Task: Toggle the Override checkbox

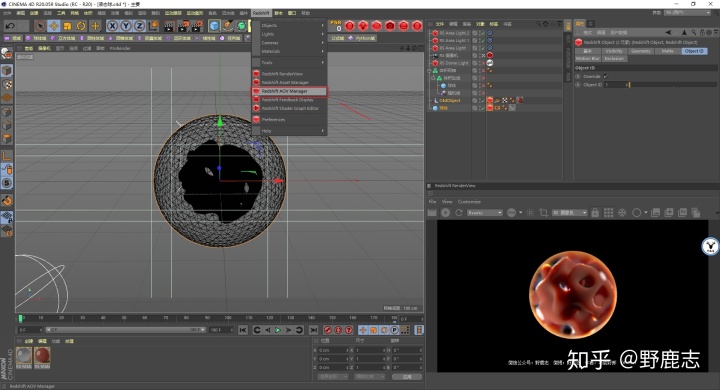Action: pos(606,77)
